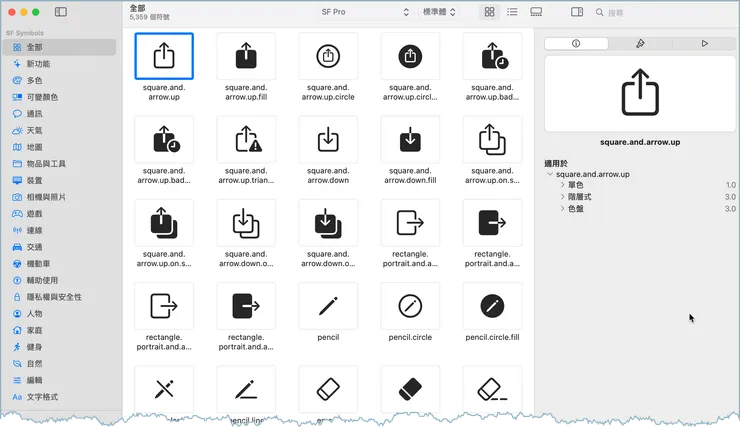
Task: Select the eraser with dashed line symbol
Action: [x=492, y=389]
